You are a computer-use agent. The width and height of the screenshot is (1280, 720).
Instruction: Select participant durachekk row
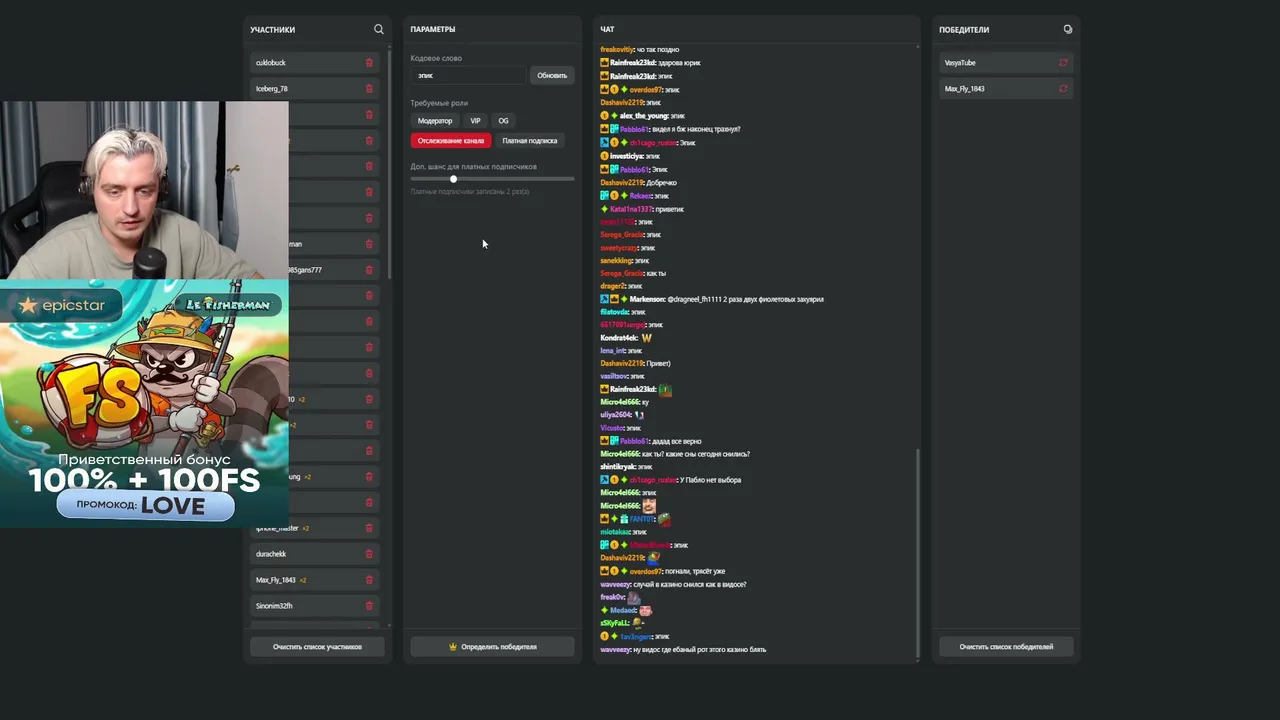point(315,554)
